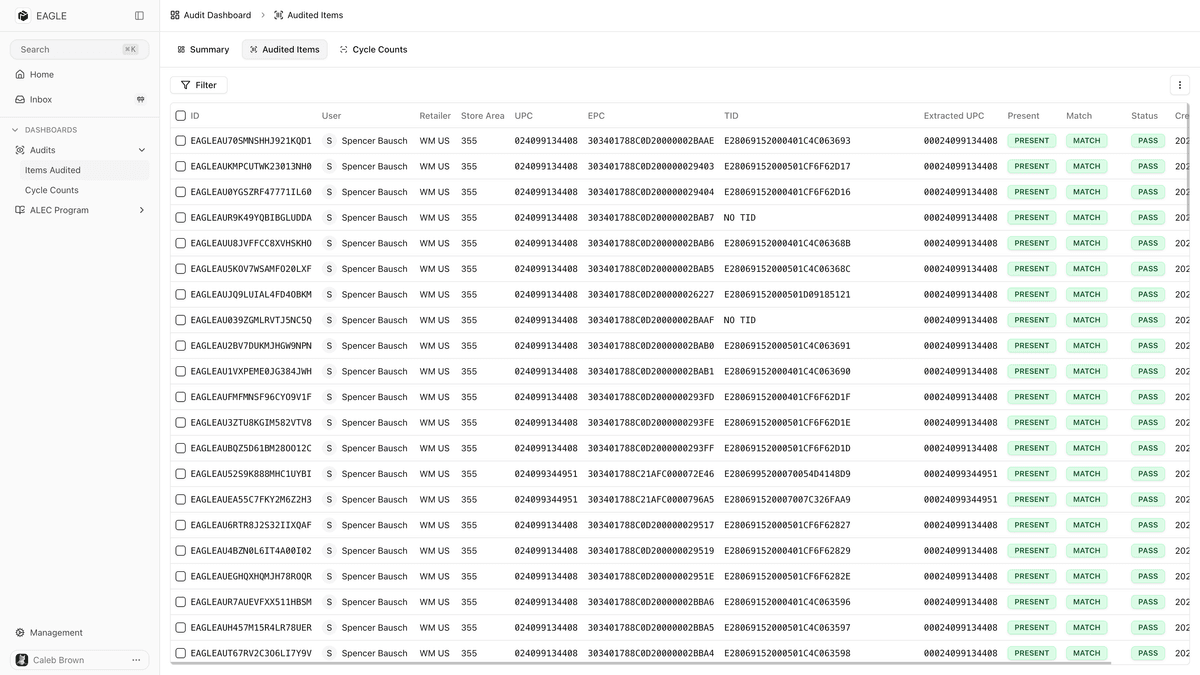Click the Home icon in the sidebar

tap(20, 74)
